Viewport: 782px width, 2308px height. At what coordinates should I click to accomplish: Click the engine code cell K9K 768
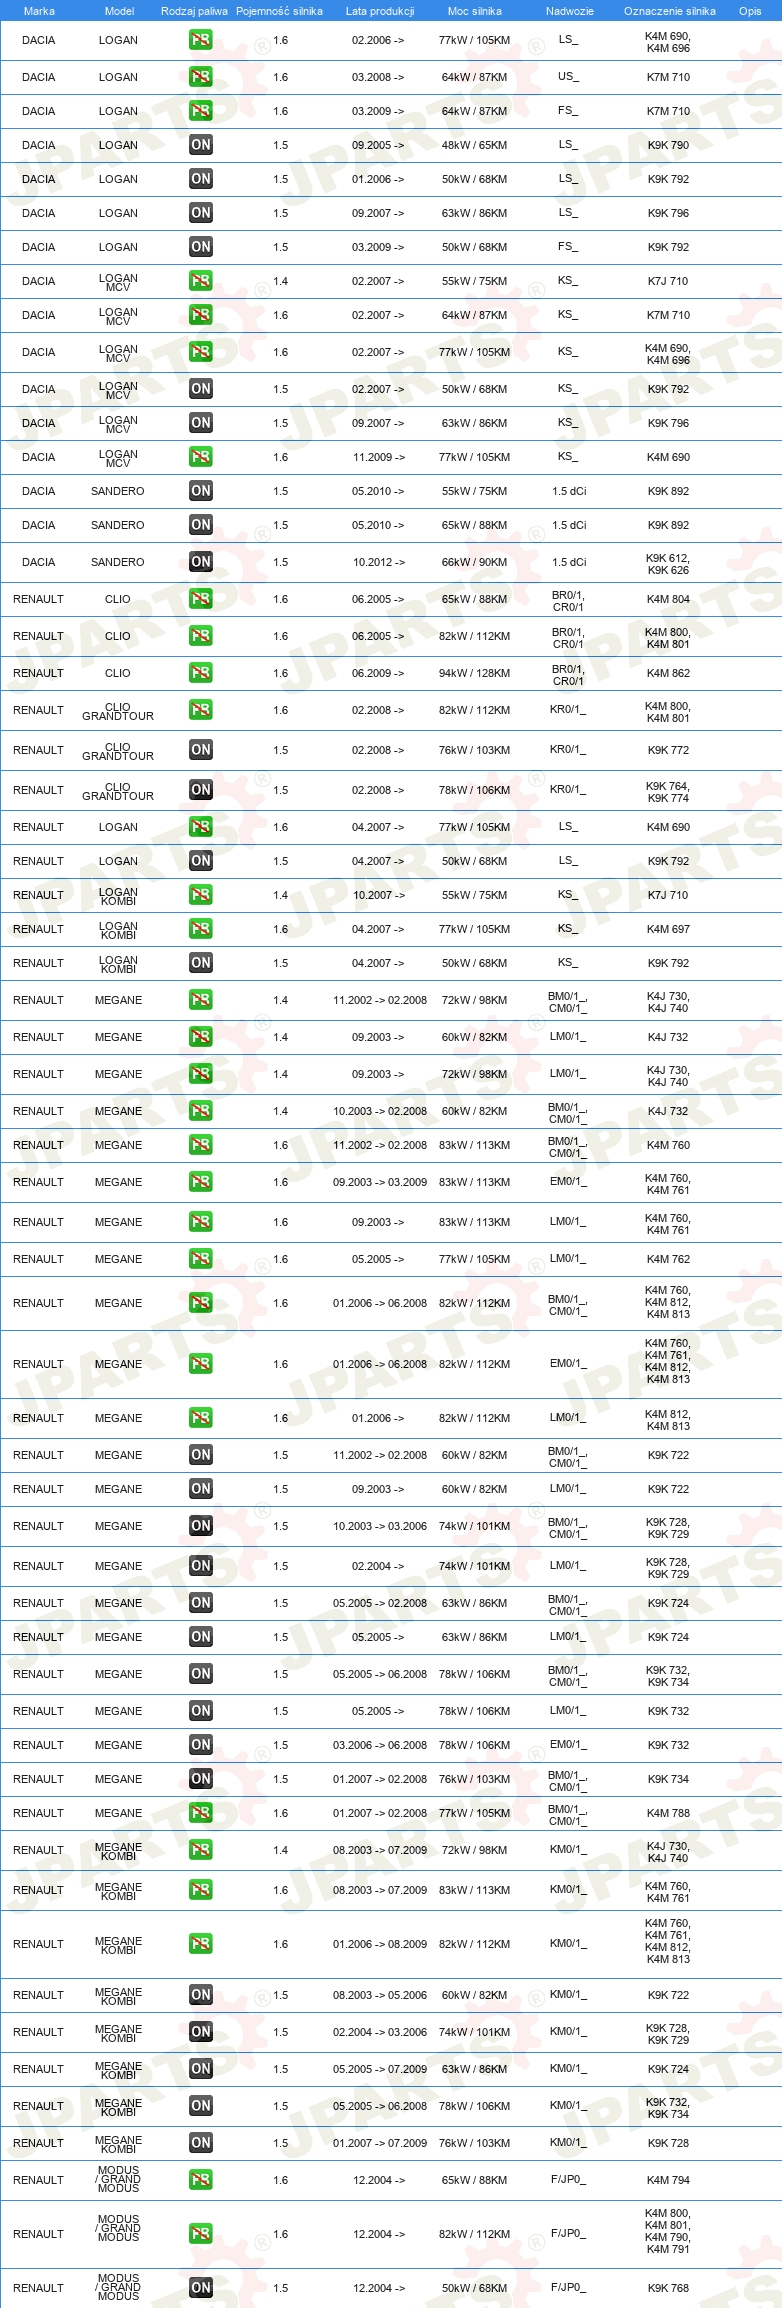pyautogui.click(x=668, y=2288)
